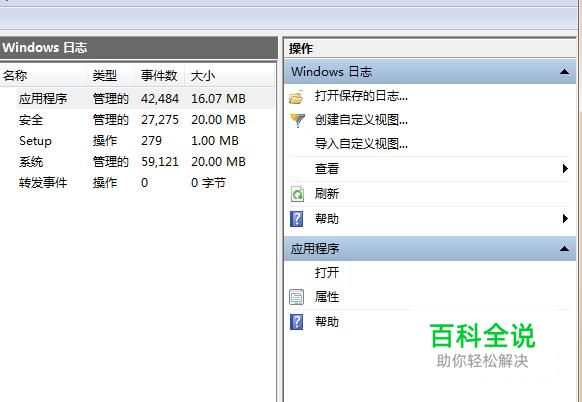This screenshot has width=582, height=402.
Task: Click 打开 under 应用程序 section
Action: 327,272
